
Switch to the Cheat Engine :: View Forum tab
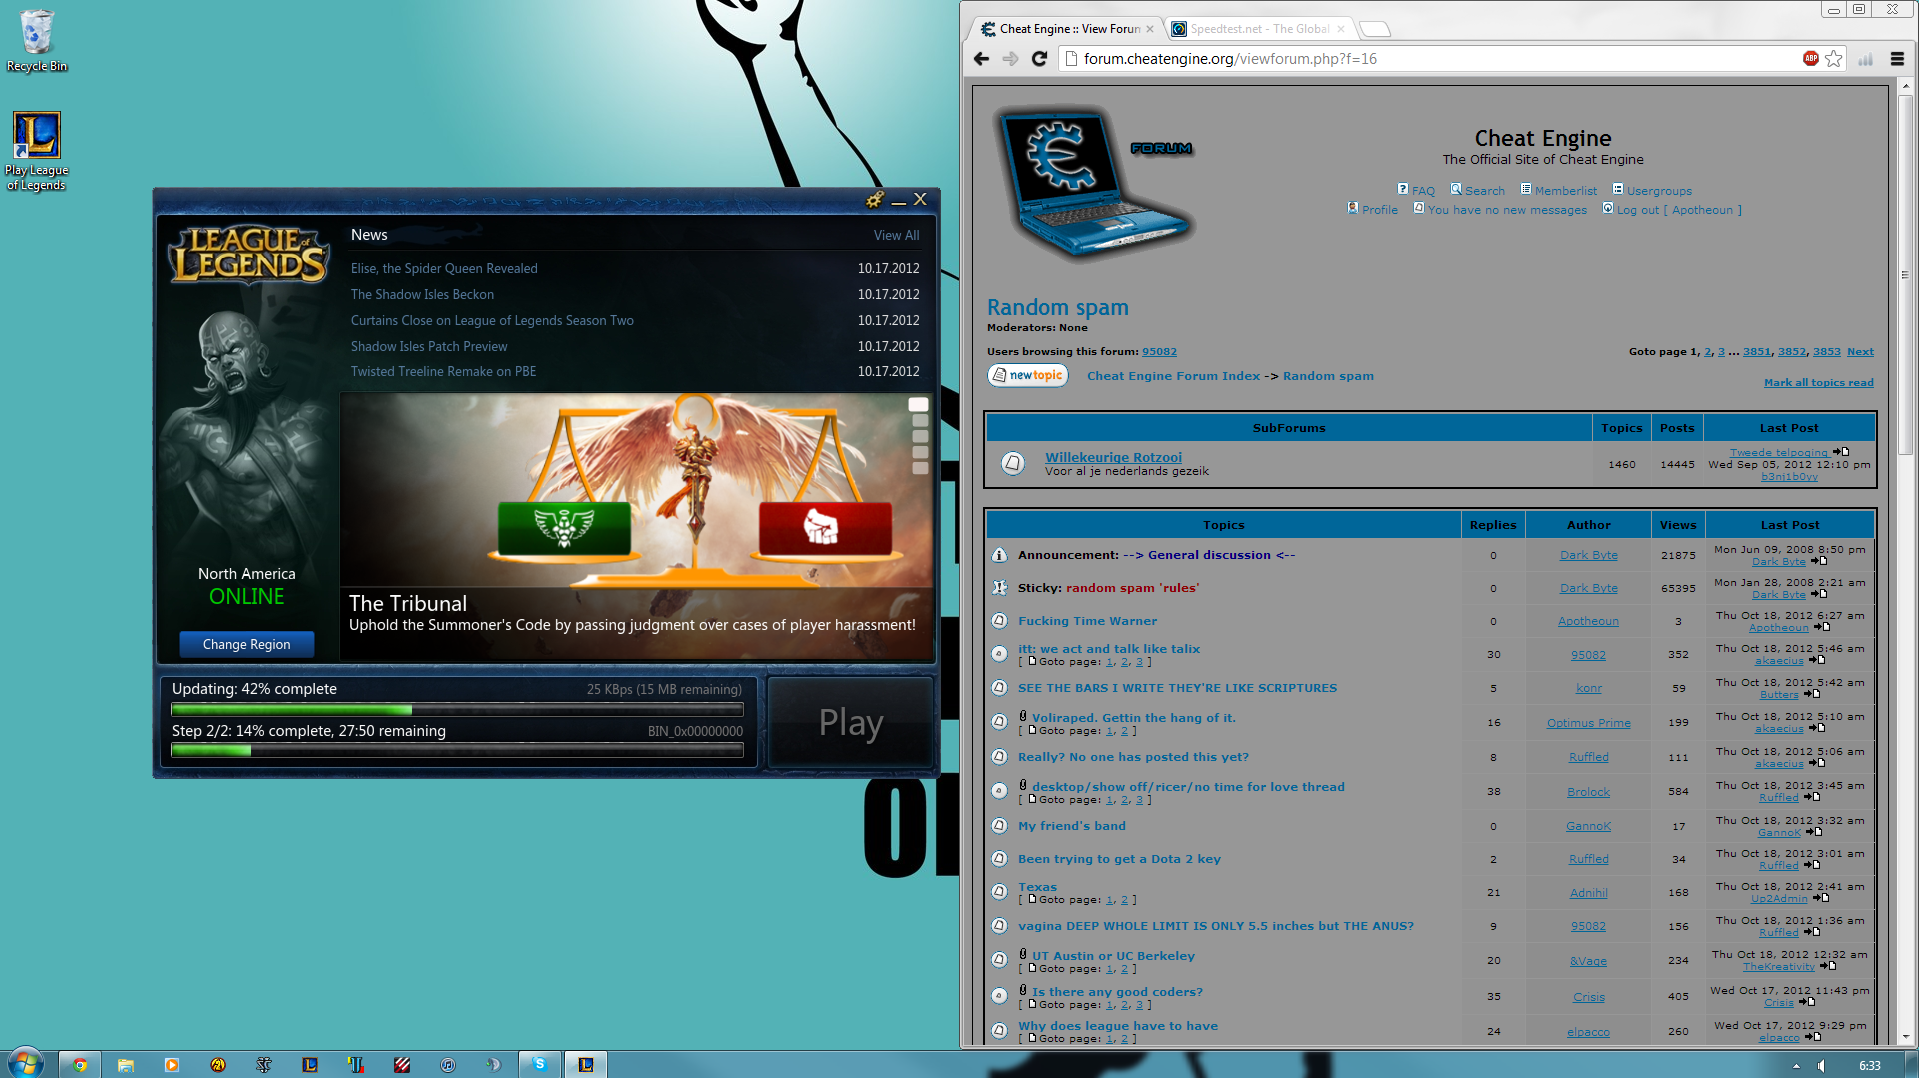point(1066,29)
